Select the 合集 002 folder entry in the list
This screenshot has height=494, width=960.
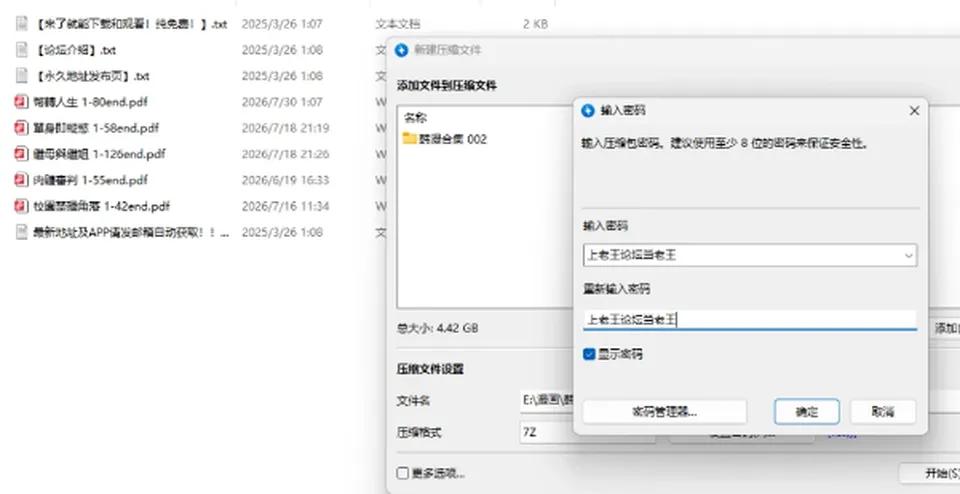click(x=444, y=139)
